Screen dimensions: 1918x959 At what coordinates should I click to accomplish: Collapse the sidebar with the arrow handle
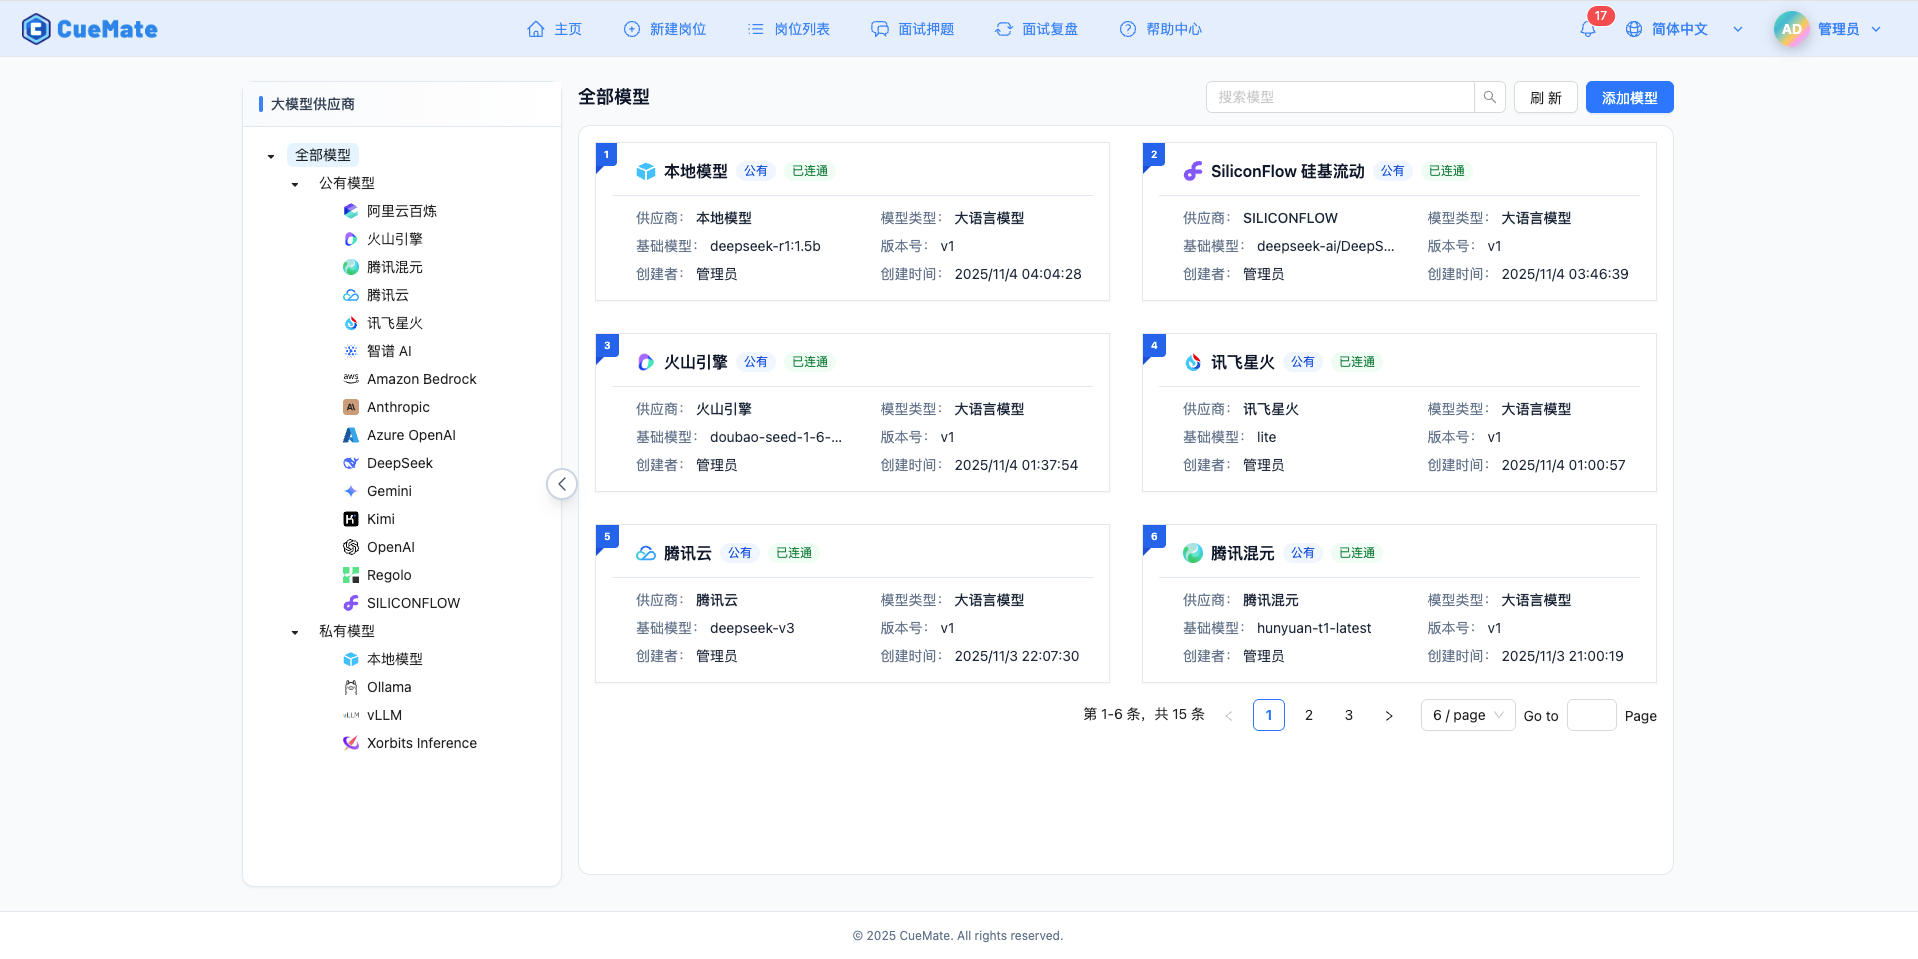pyautogui.click(x=562, y=483)
